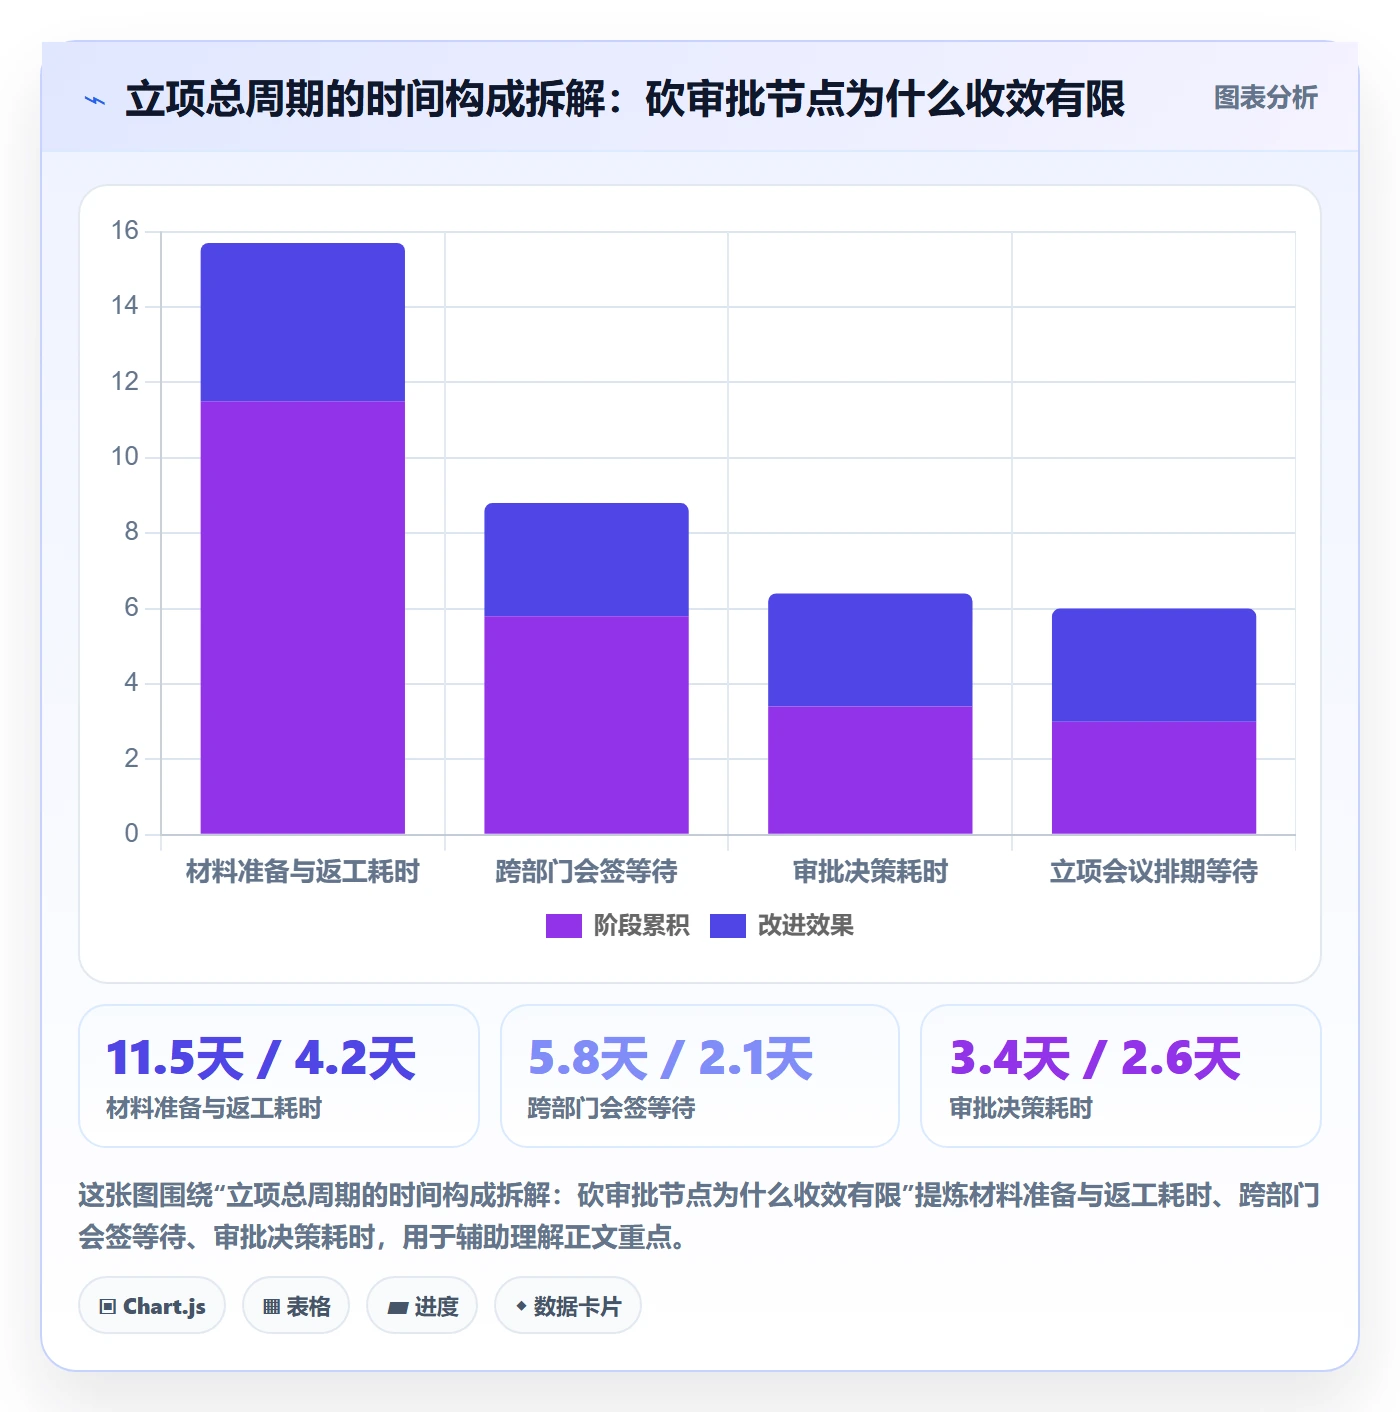
Task: Click the purple segment of 审批决策耗时 bar
Action: (870, 770)
